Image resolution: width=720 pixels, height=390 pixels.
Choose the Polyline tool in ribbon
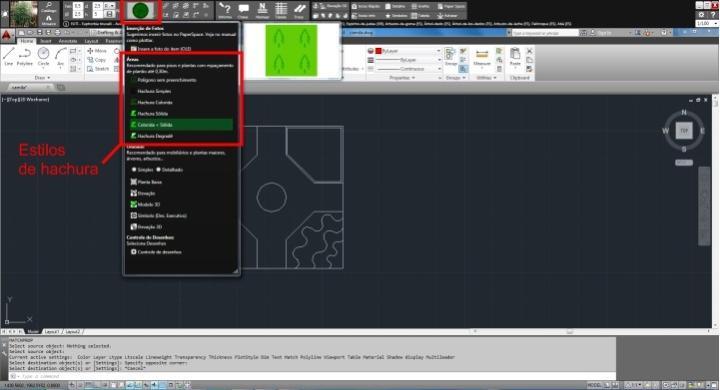pyautogui.click(x=25, y=57)
